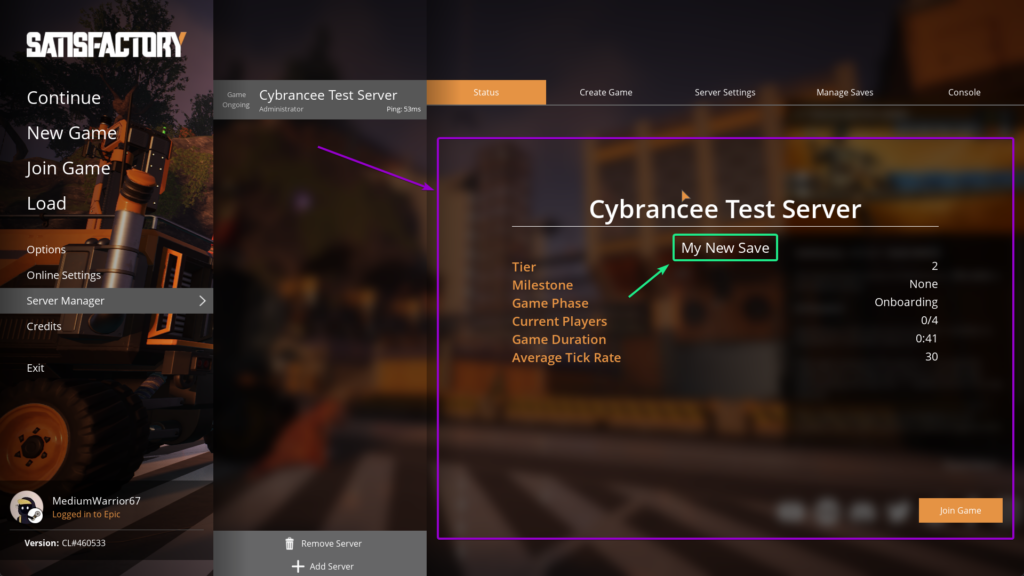Click the Remove Server trash icon
Image resolution: width=1024 pixels, height=576 pixels.
[x=290, y=543]
